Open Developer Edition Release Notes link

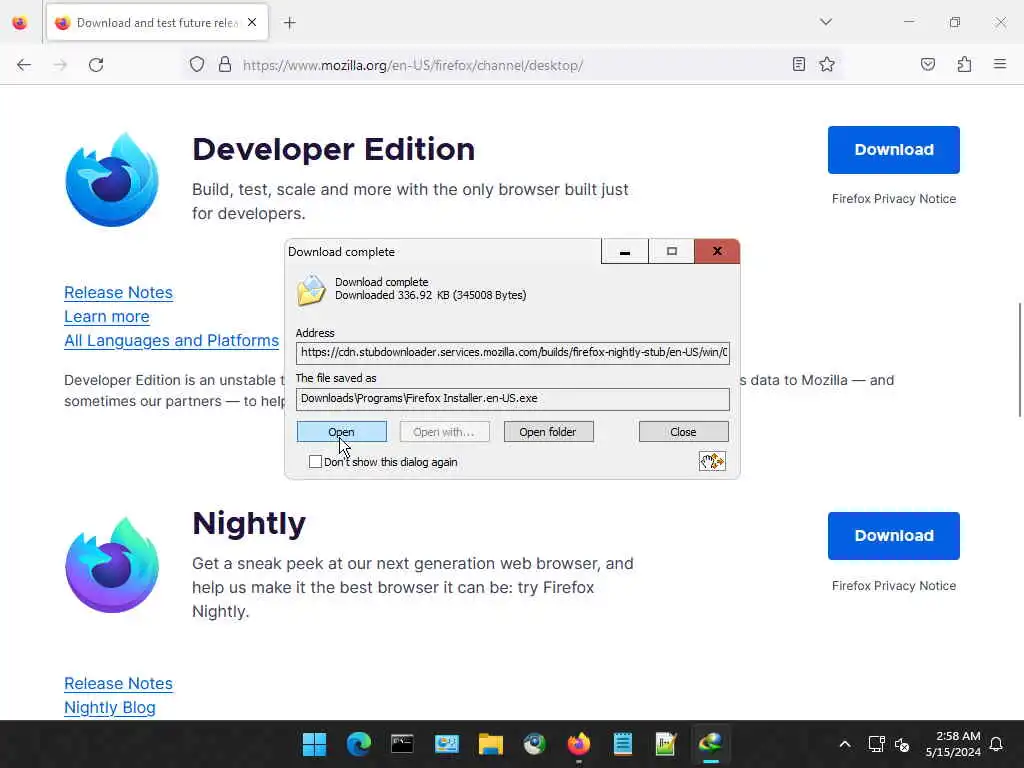[118, 293]
